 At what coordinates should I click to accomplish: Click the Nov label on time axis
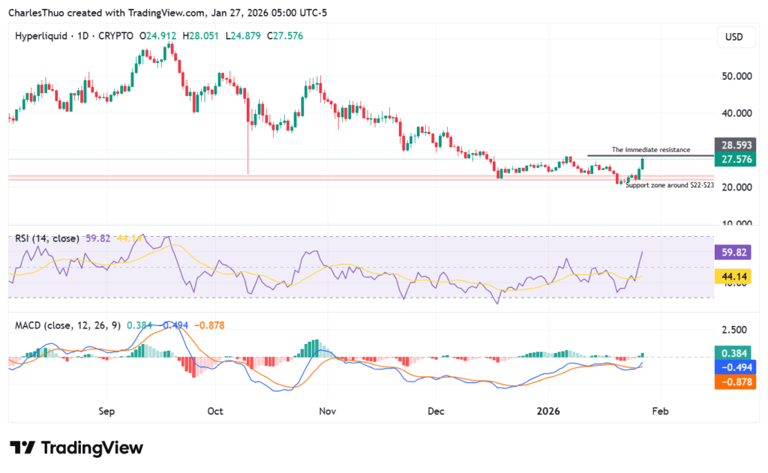(327, 411)
